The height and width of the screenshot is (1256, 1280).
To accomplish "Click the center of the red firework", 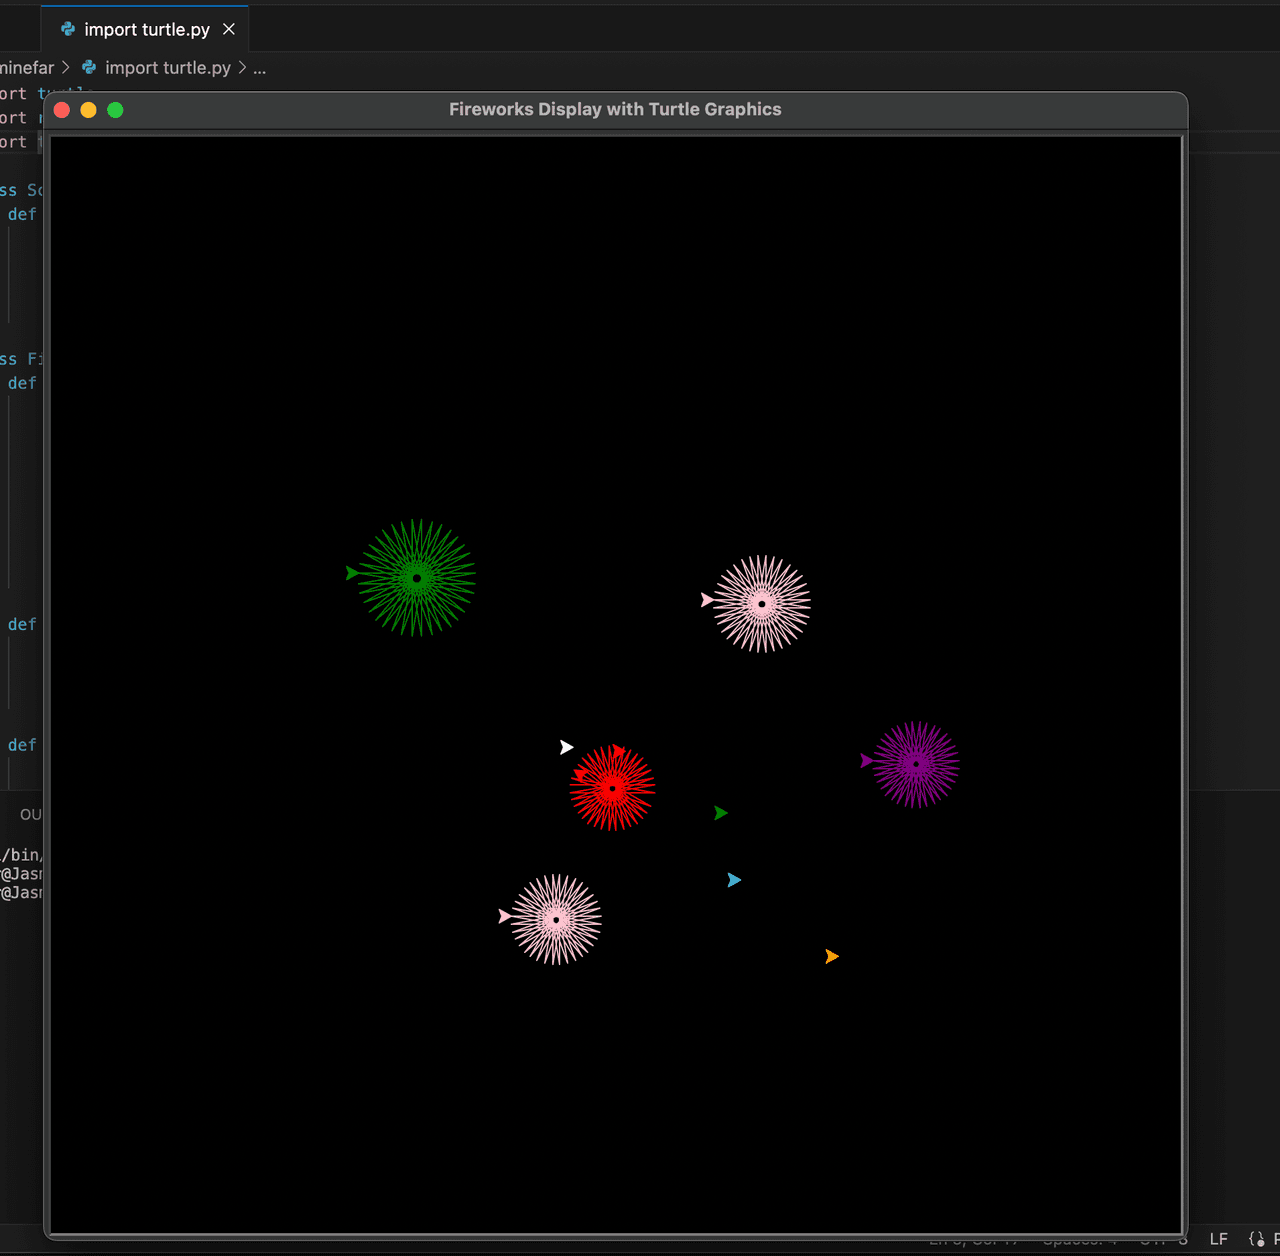I will [x=612, y=788].
